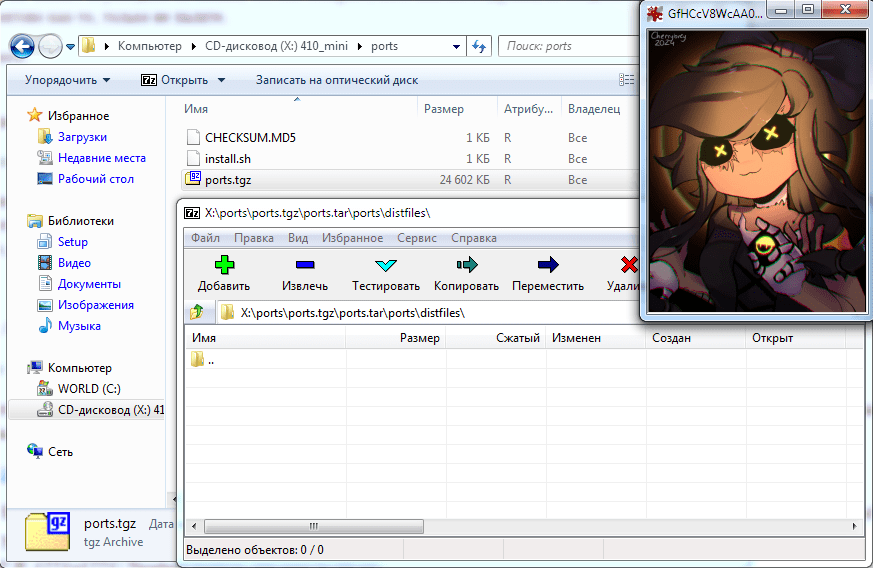Image resolution: width=873 pixels, height=568 pixels.
Task: Click the 7-Zip path address field
Action: click(x=428, y=313)
